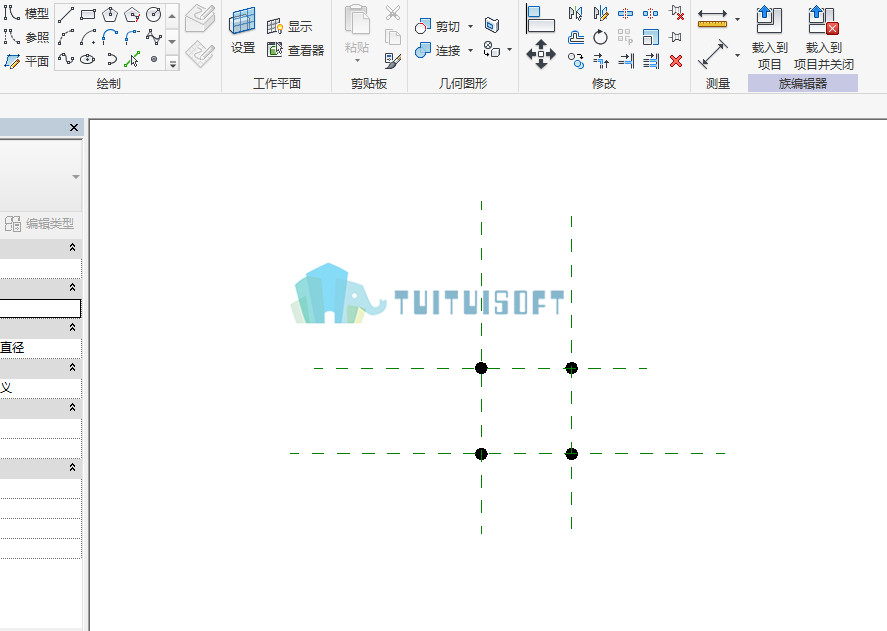Select the Scale tool

[x=651, y=37]
